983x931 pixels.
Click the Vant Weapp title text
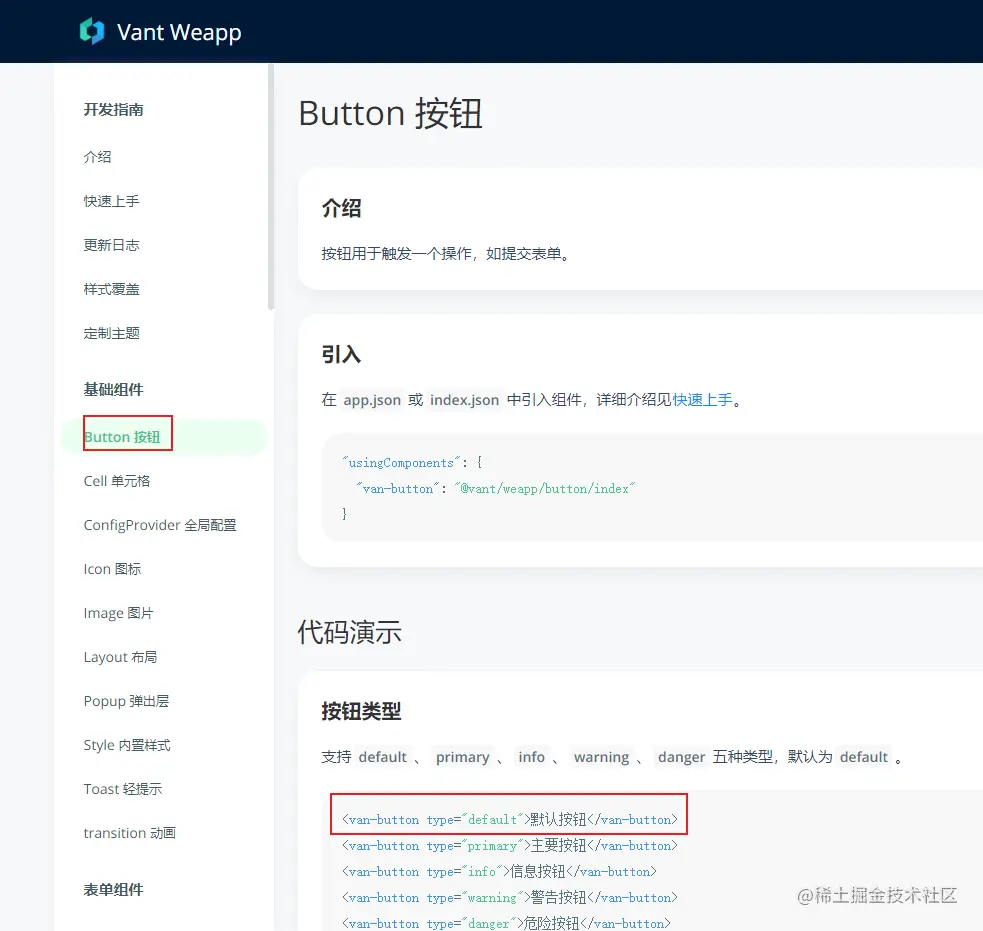click(x=179, y=32)
